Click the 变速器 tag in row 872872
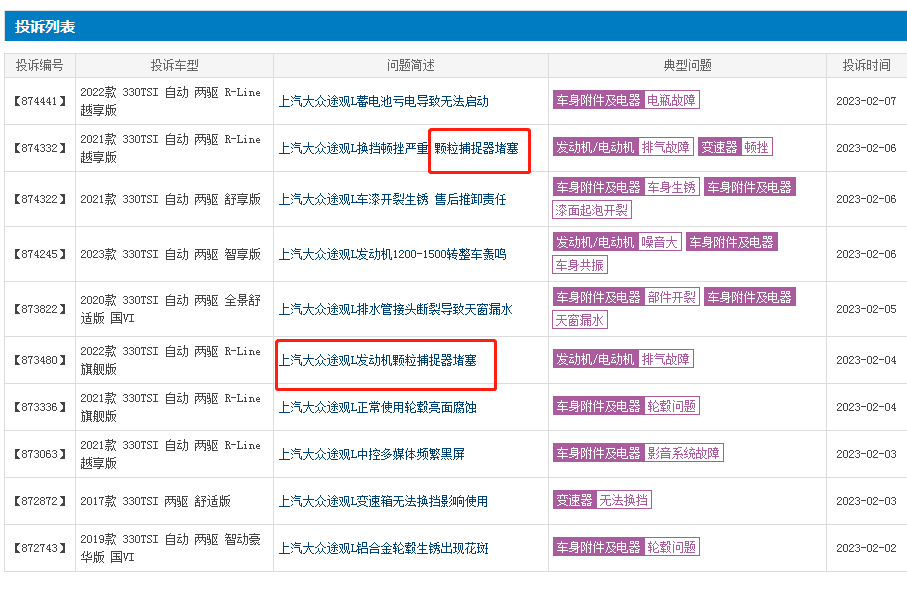 point(574,500)
